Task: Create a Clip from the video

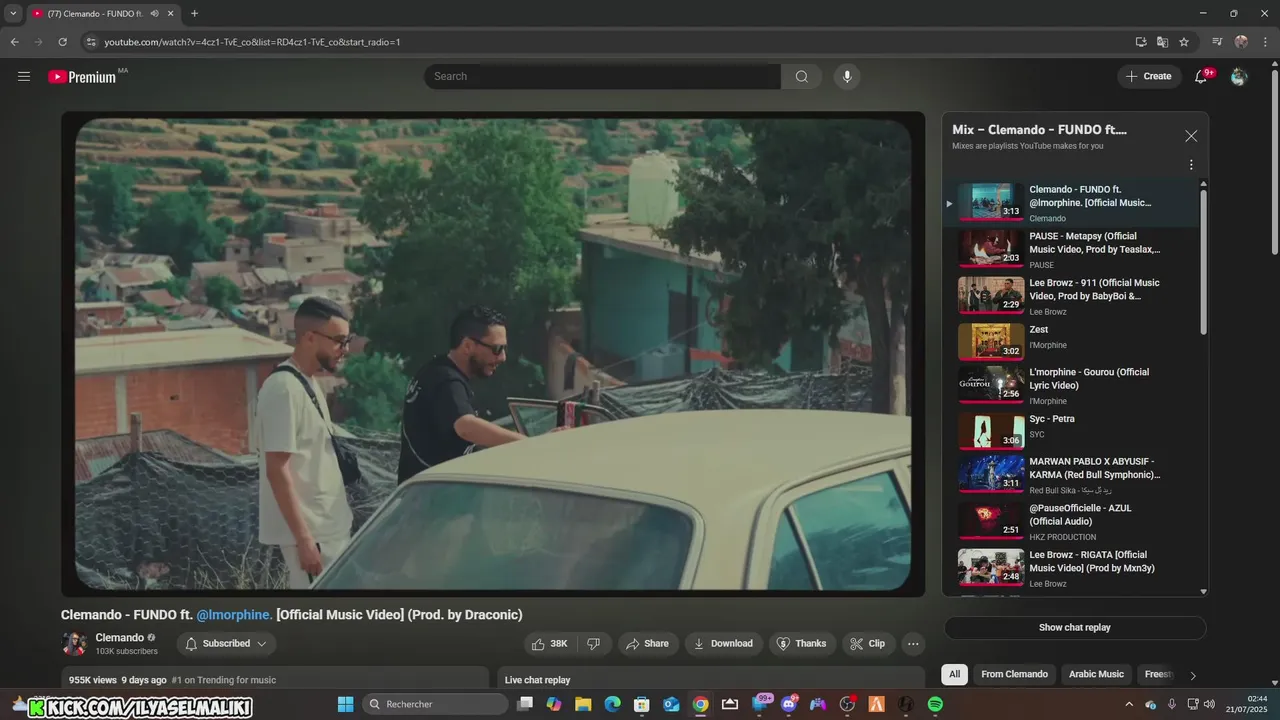Action: (868, 644)
